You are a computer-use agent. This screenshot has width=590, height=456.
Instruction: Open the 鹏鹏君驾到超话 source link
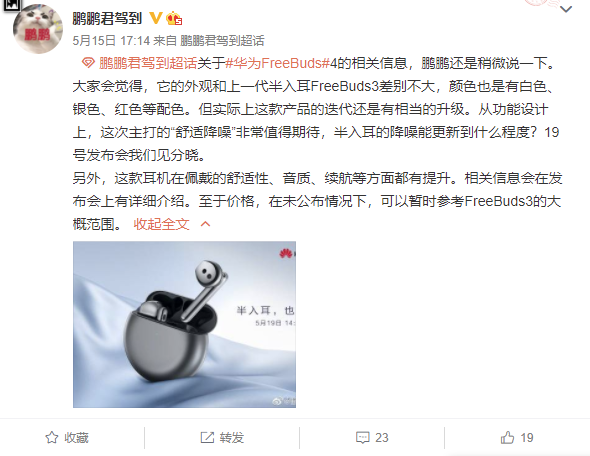click(222, 40)
